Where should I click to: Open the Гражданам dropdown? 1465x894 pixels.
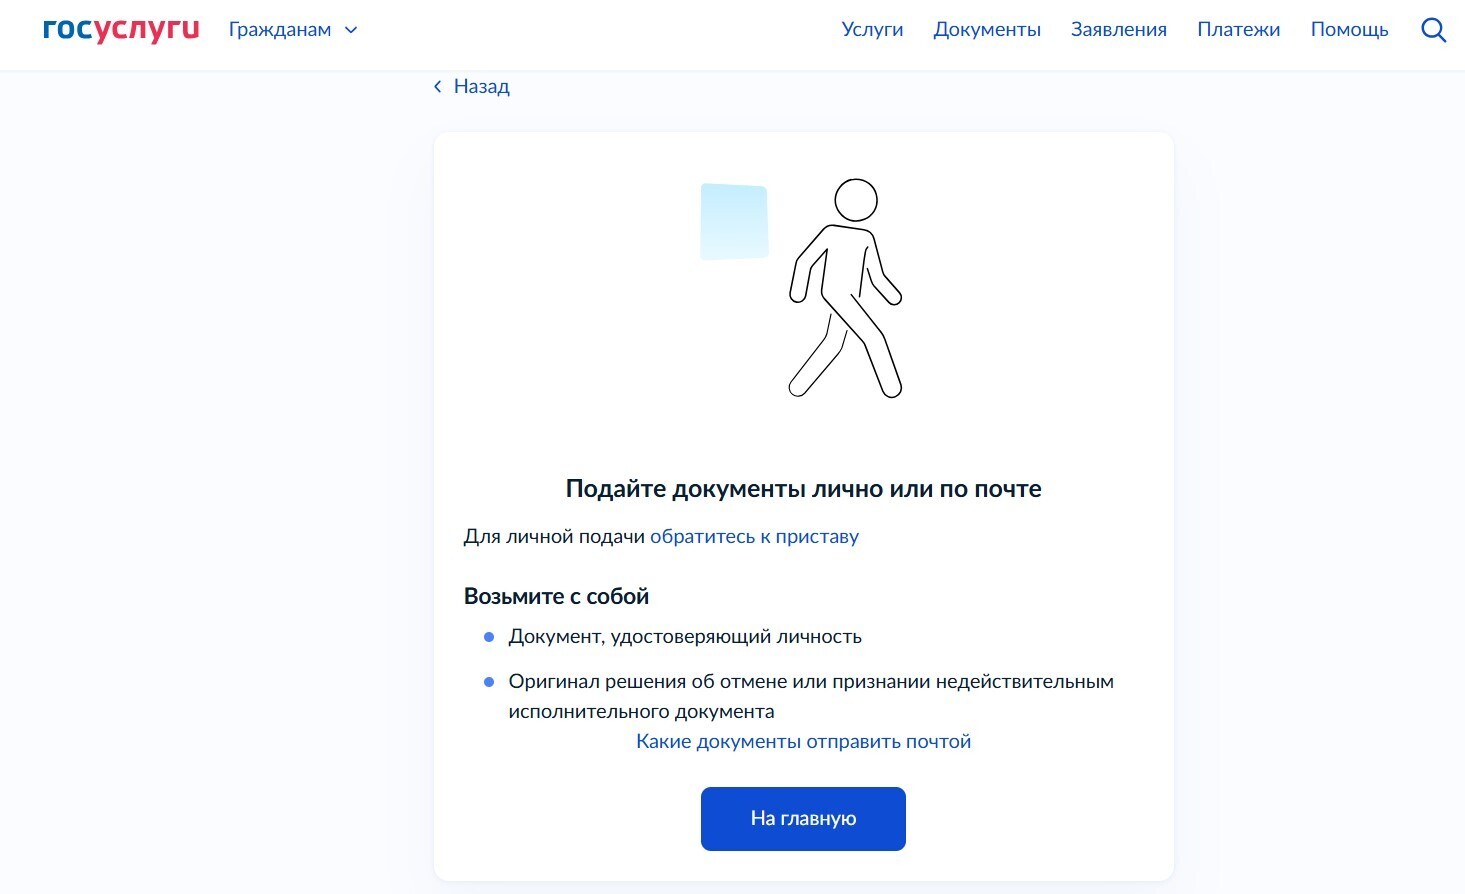280,29
